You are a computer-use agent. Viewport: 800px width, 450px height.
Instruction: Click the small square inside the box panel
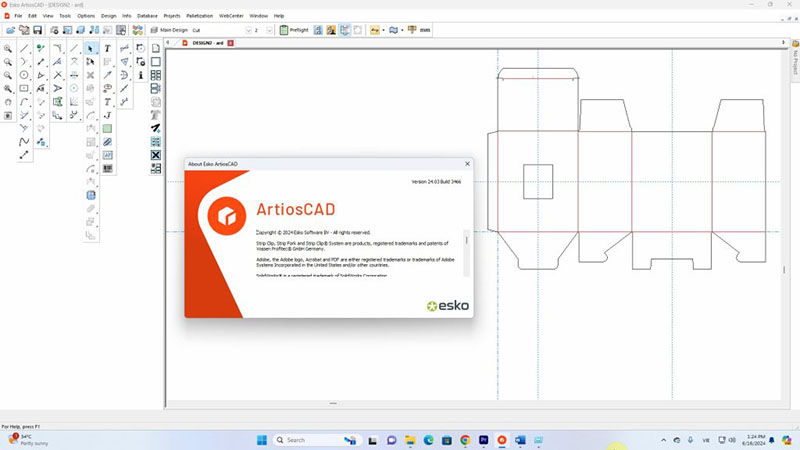coord(538,181)
